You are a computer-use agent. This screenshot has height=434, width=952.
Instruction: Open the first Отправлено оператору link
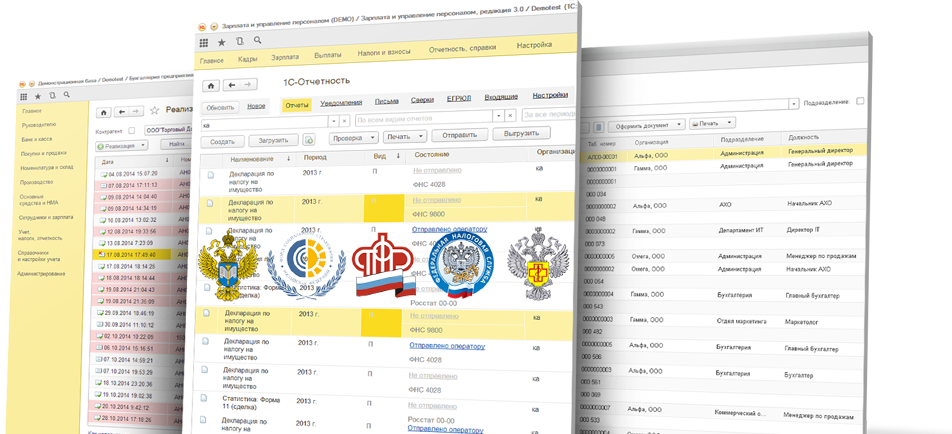[x=449, y=228]
